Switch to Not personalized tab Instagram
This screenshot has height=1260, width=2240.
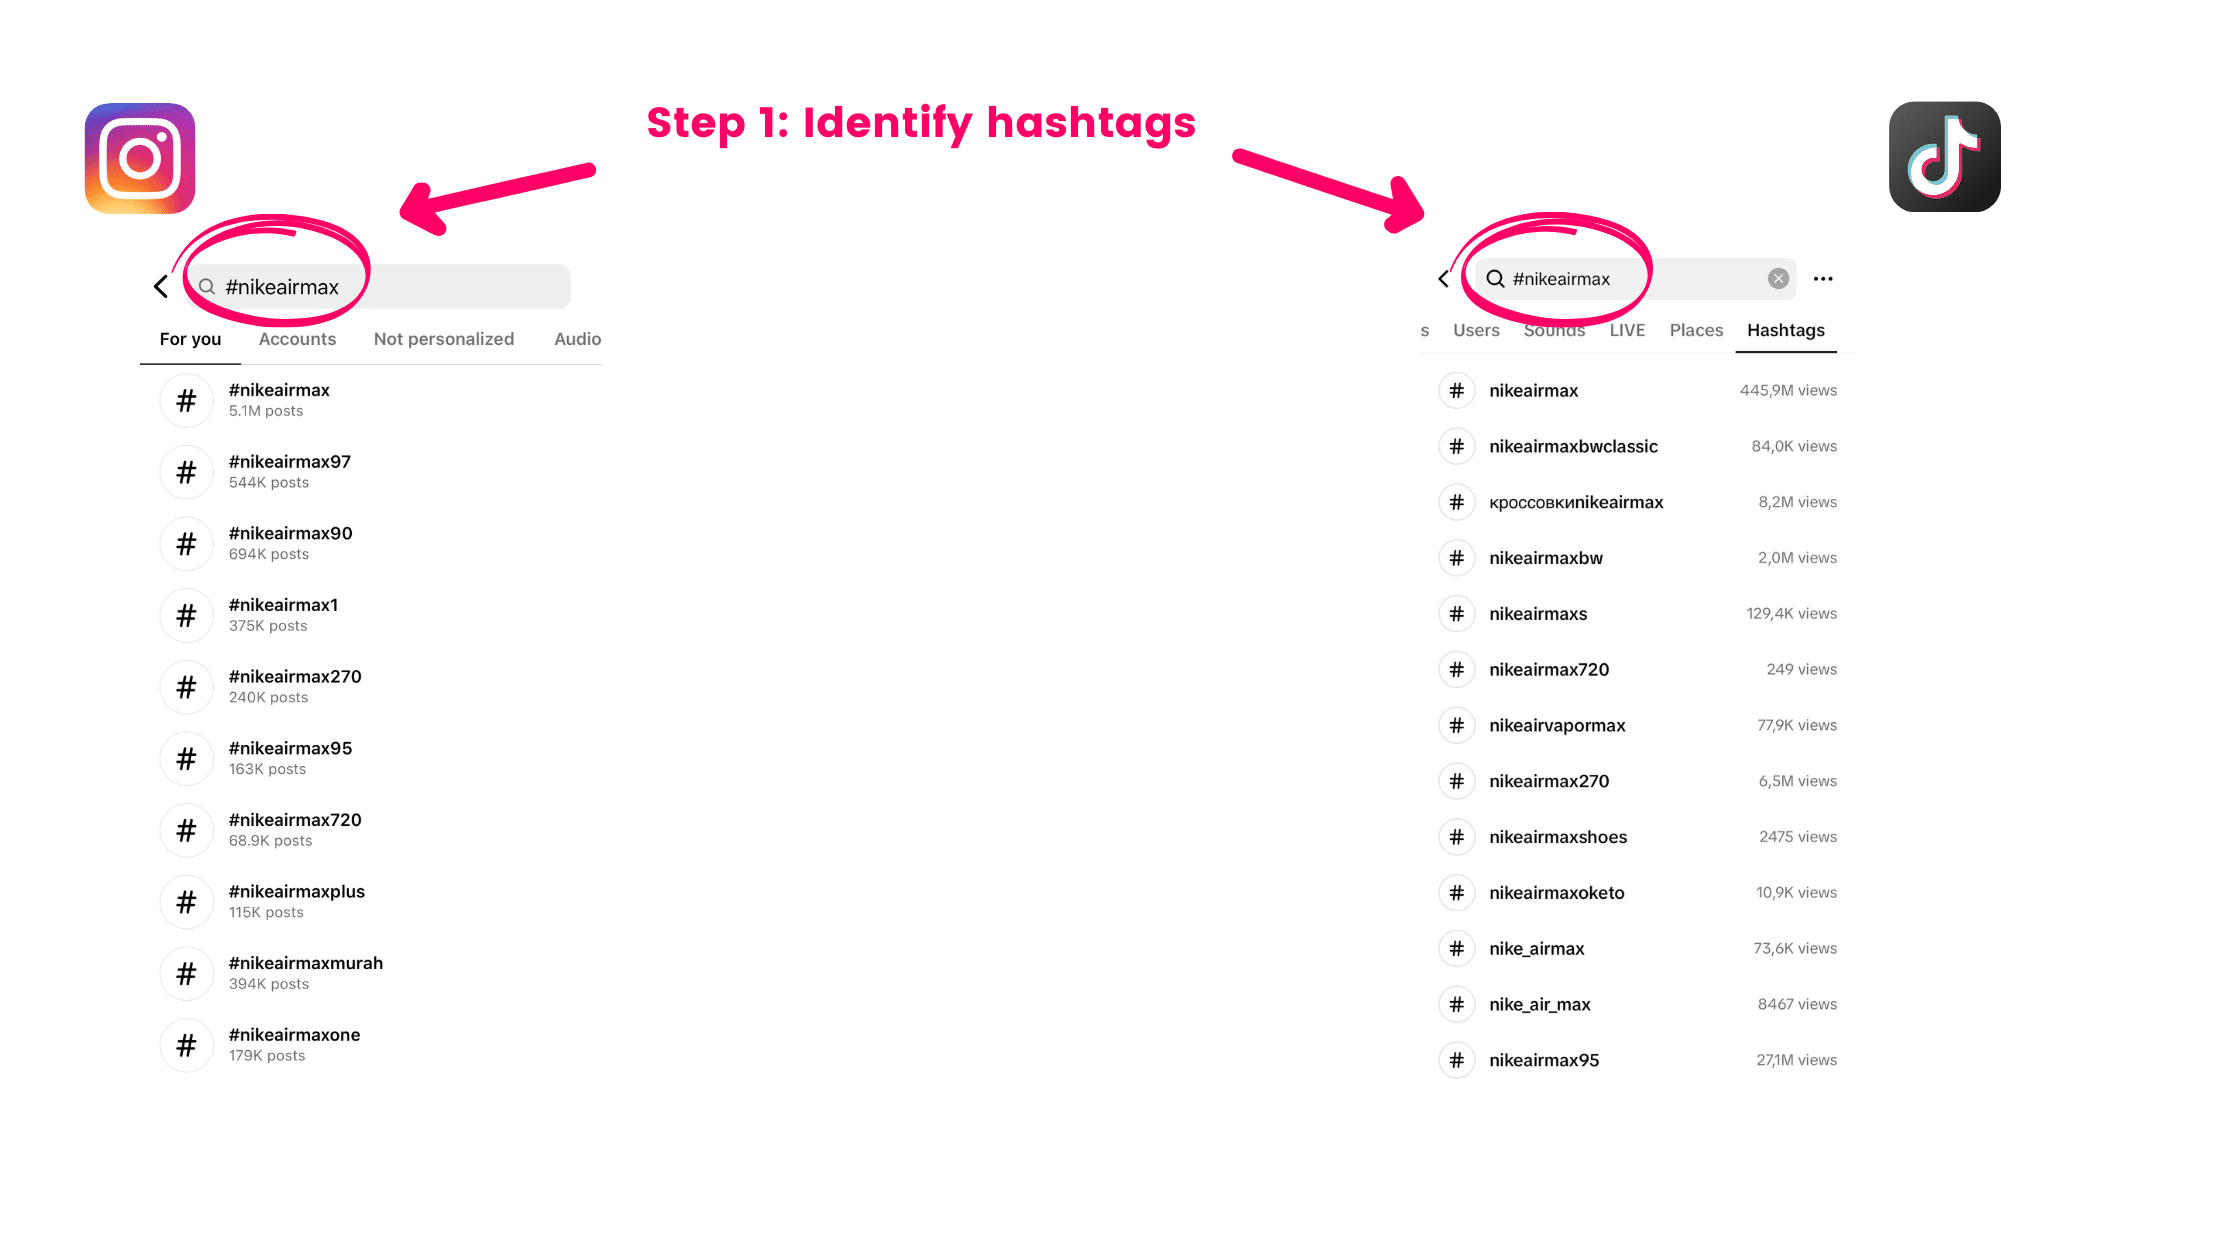(443, 338)
